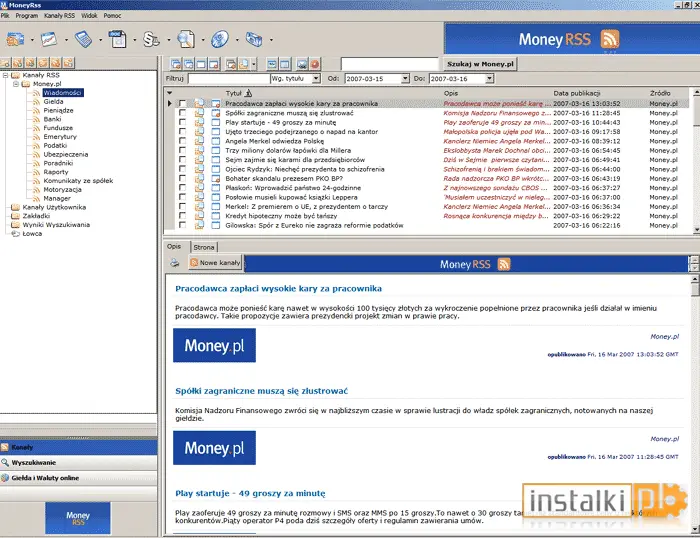This screenshot has width=700, height=538.
Task: Click into the Filtruj text field
Action: coord(229,79)
